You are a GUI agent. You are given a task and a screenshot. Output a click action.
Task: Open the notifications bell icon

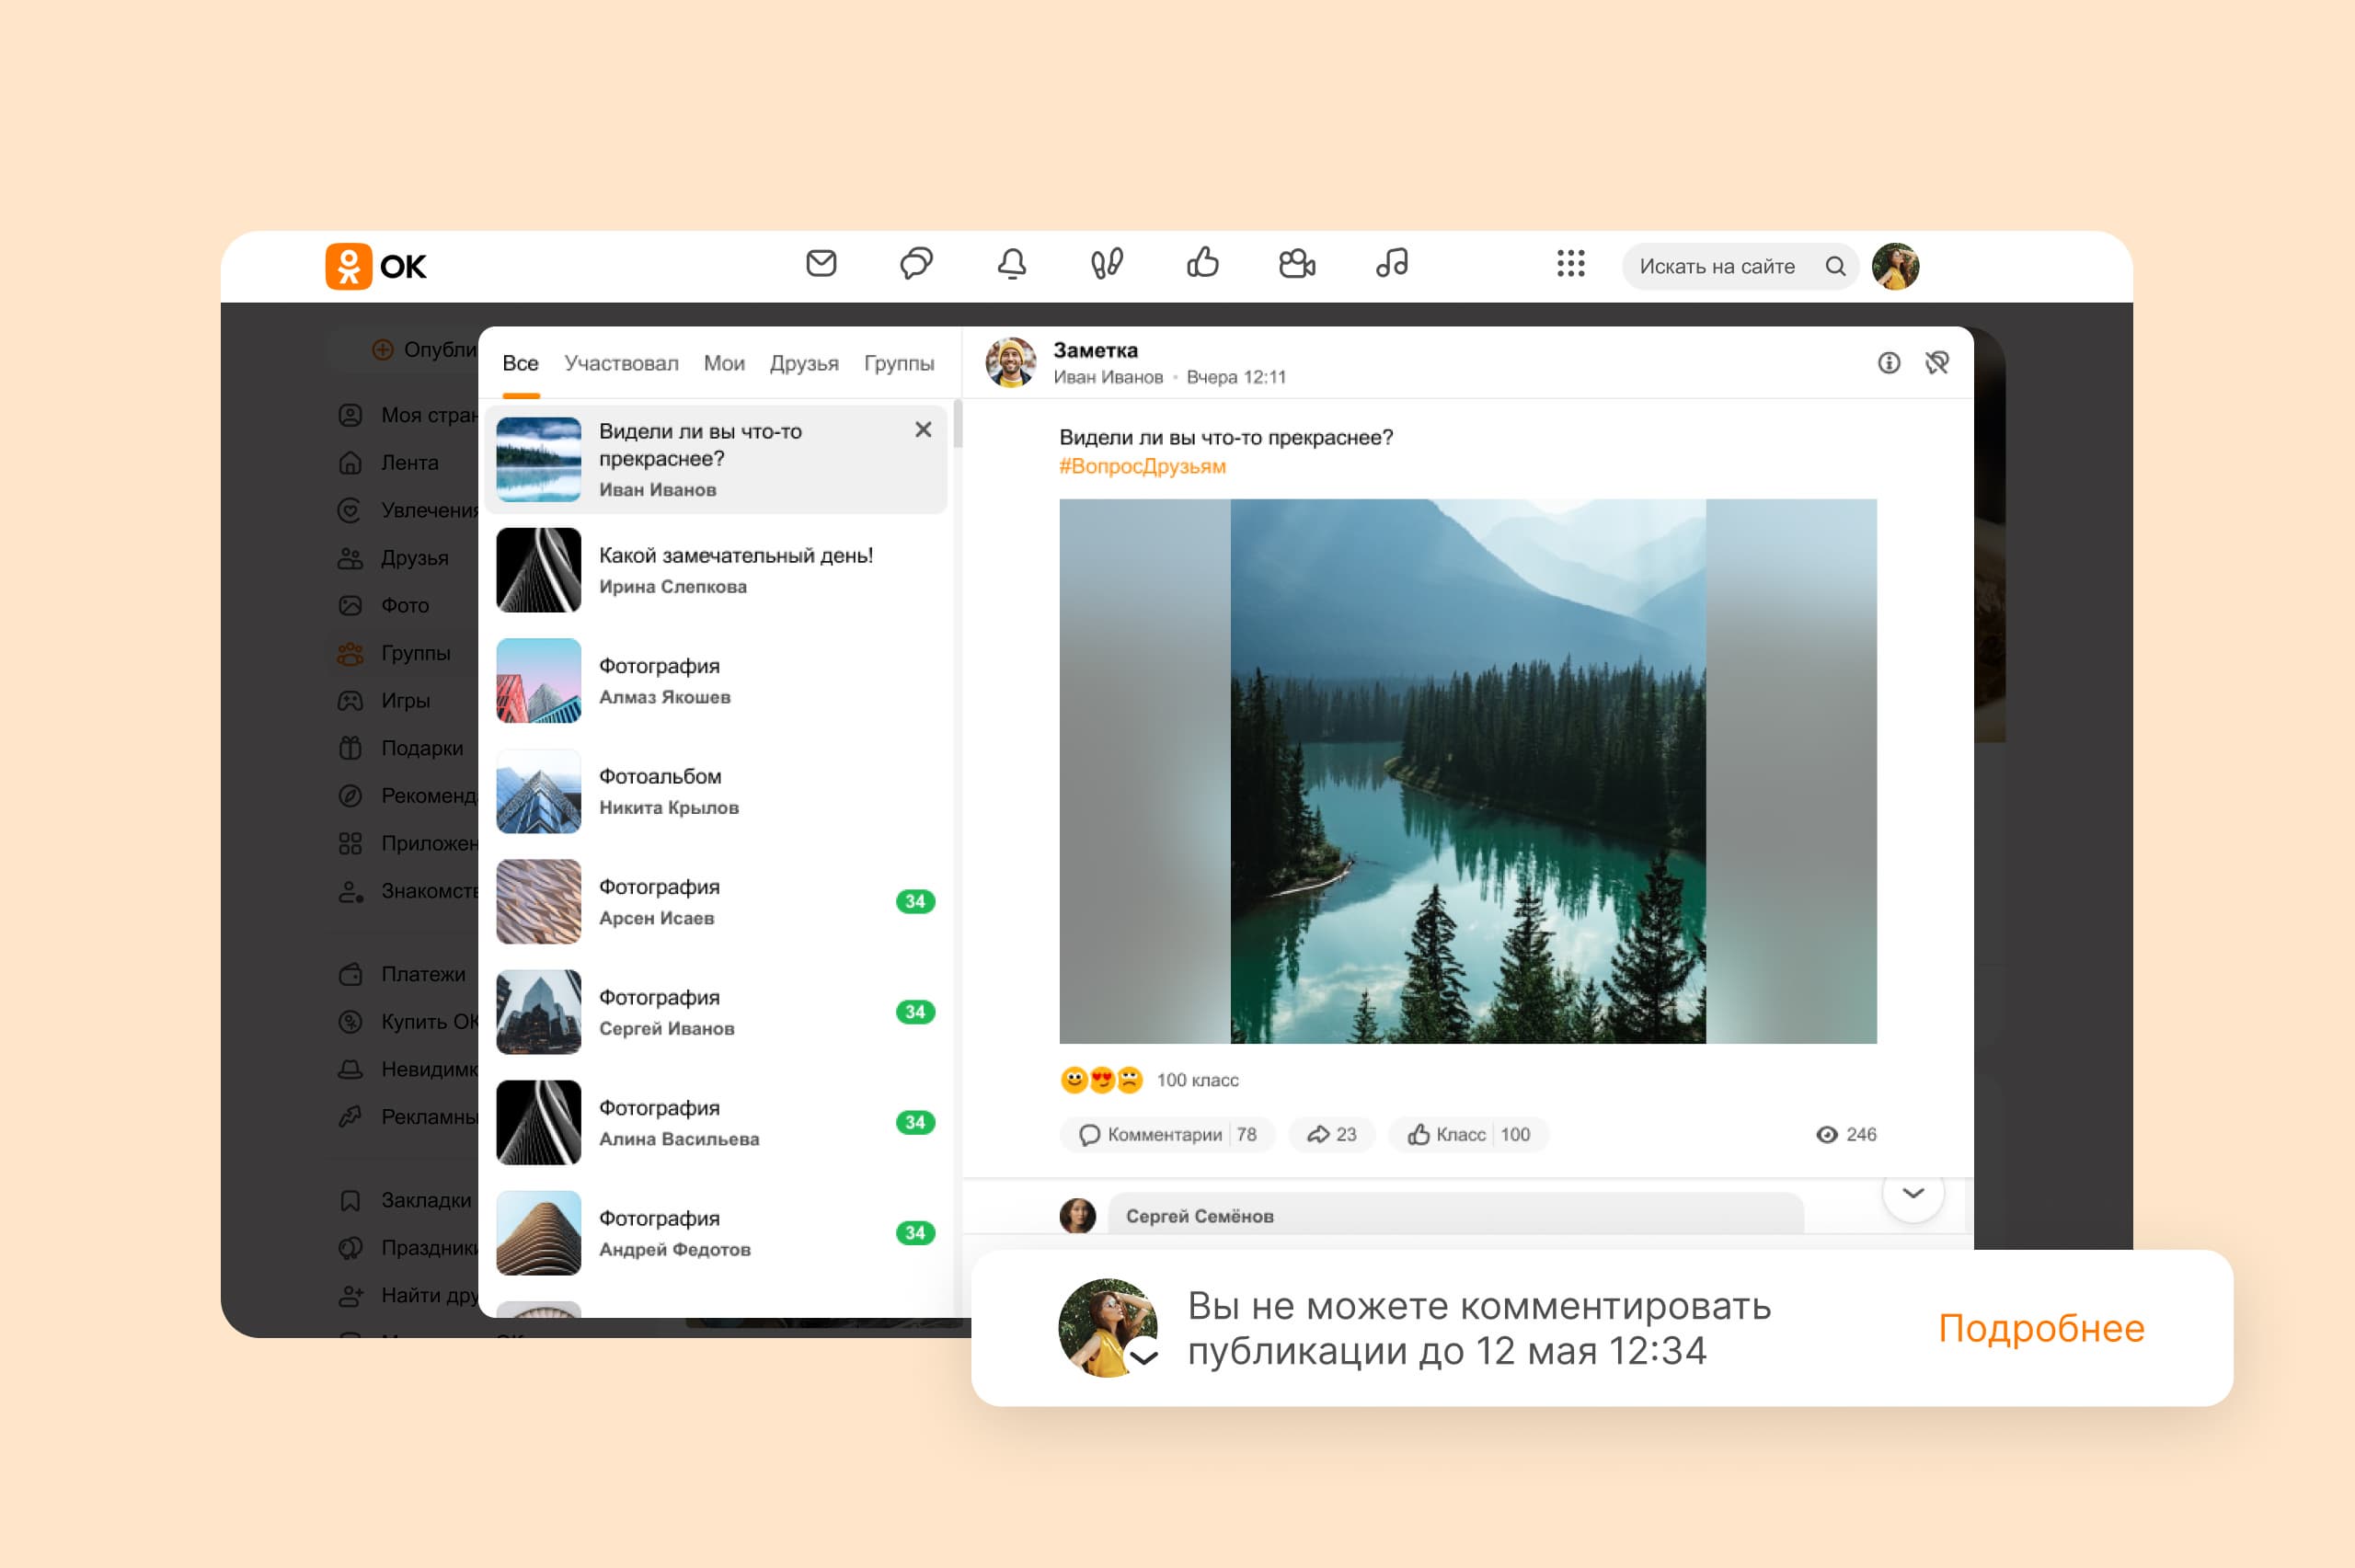pyautogui.click(x=1011, y=264)
